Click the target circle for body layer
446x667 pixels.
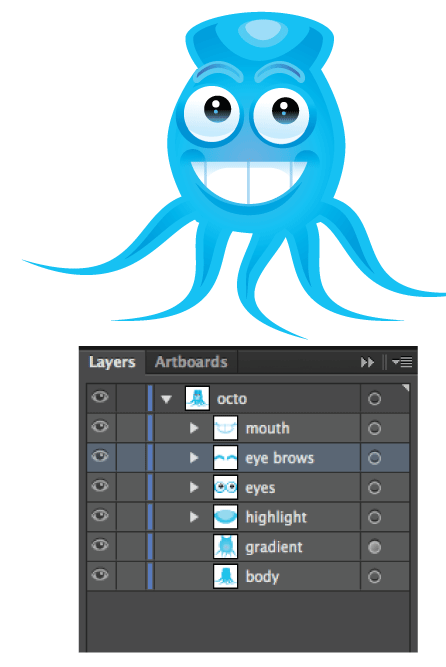point(374,577)
